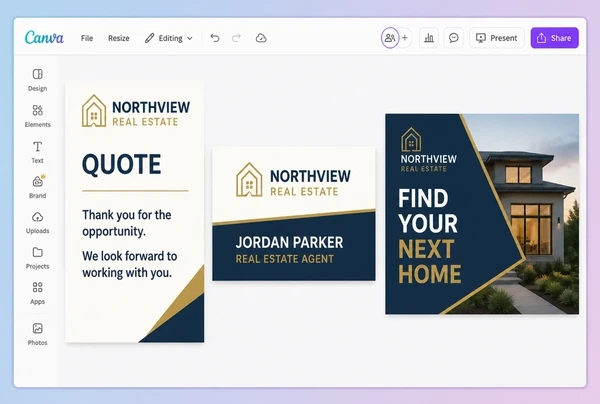Screen dimensions: 600x404
Task: Click the Present button
Action: click(497, 38)
